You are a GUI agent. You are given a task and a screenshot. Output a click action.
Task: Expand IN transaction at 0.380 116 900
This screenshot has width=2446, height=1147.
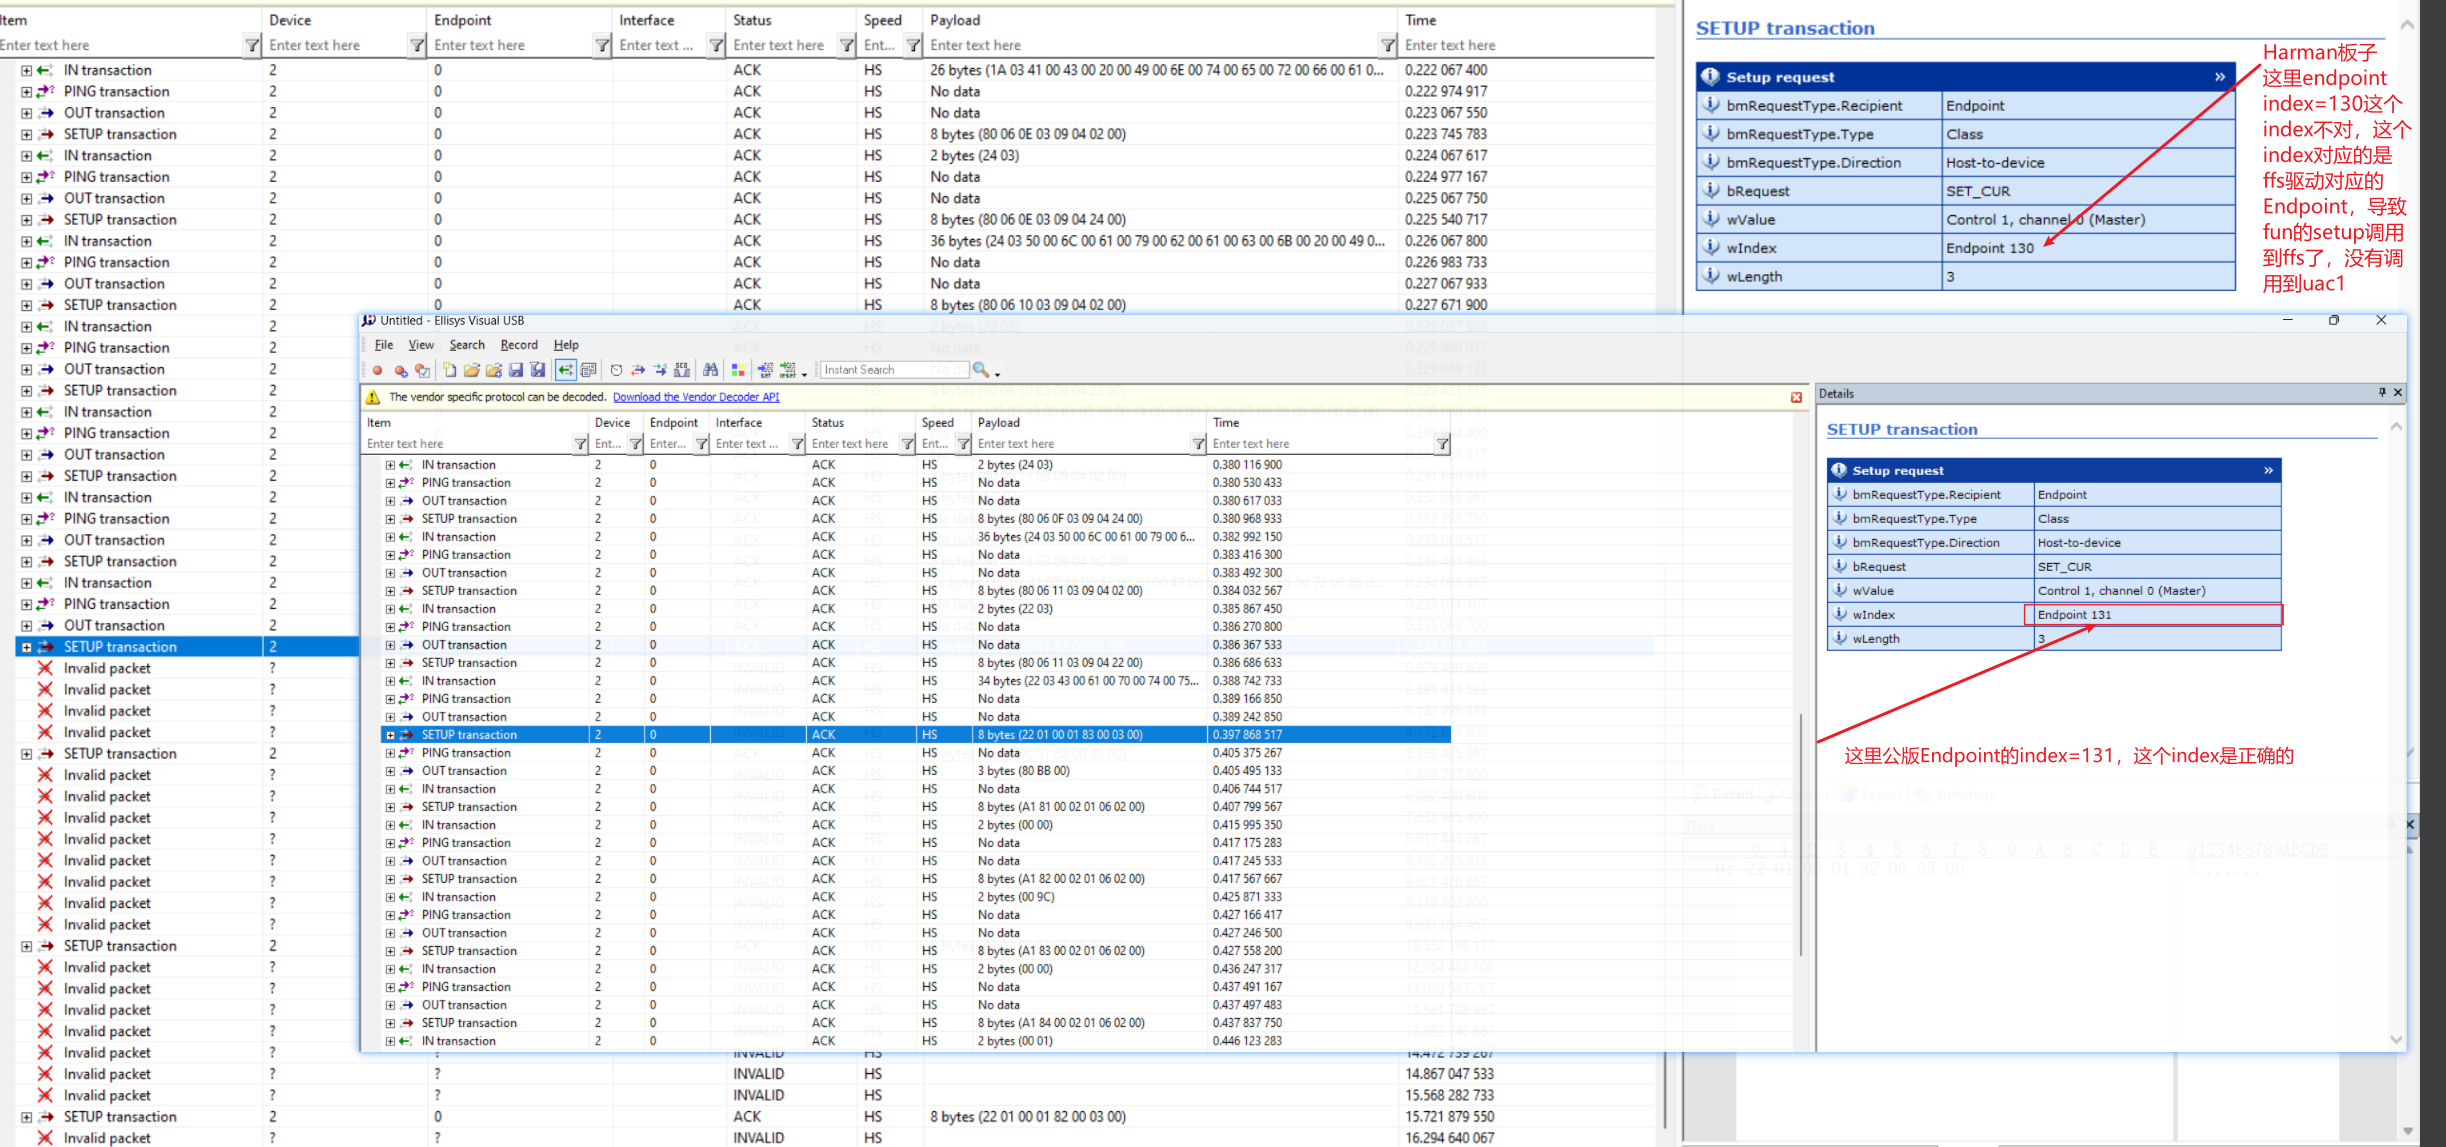point(390,465)
